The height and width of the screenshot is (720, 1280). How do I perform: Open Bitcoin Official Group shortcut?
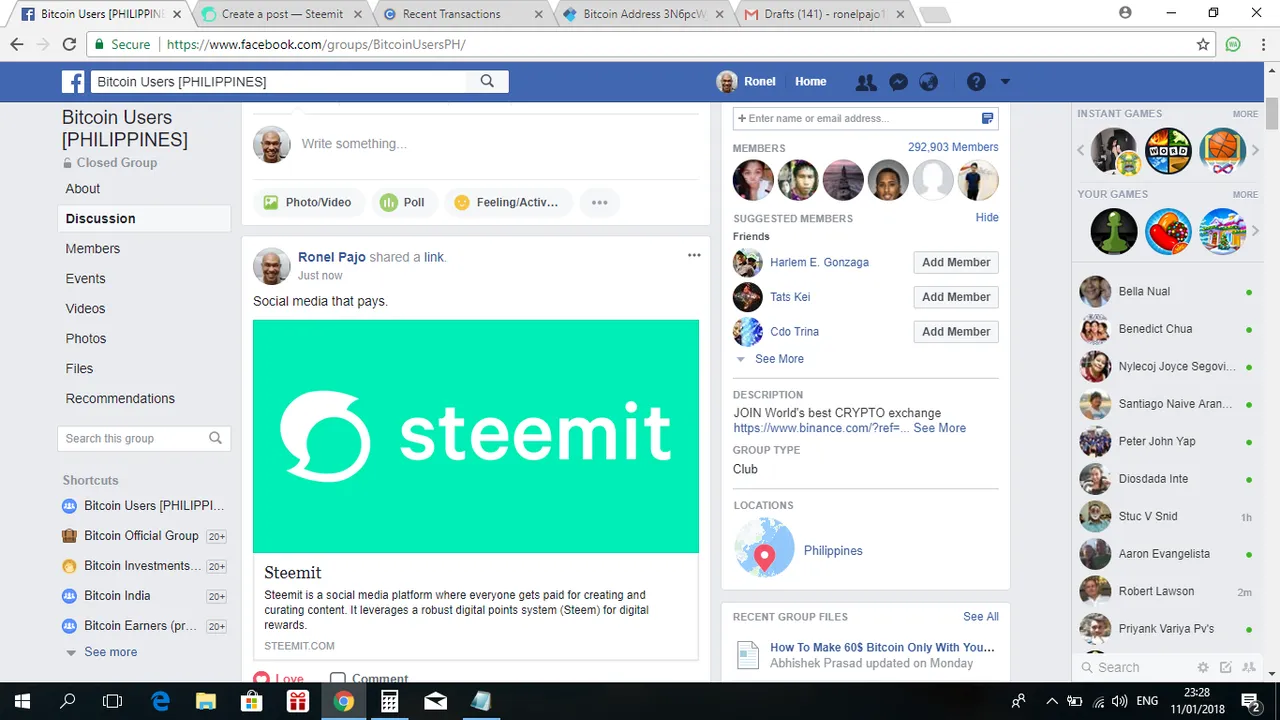[x=141, y=536]
